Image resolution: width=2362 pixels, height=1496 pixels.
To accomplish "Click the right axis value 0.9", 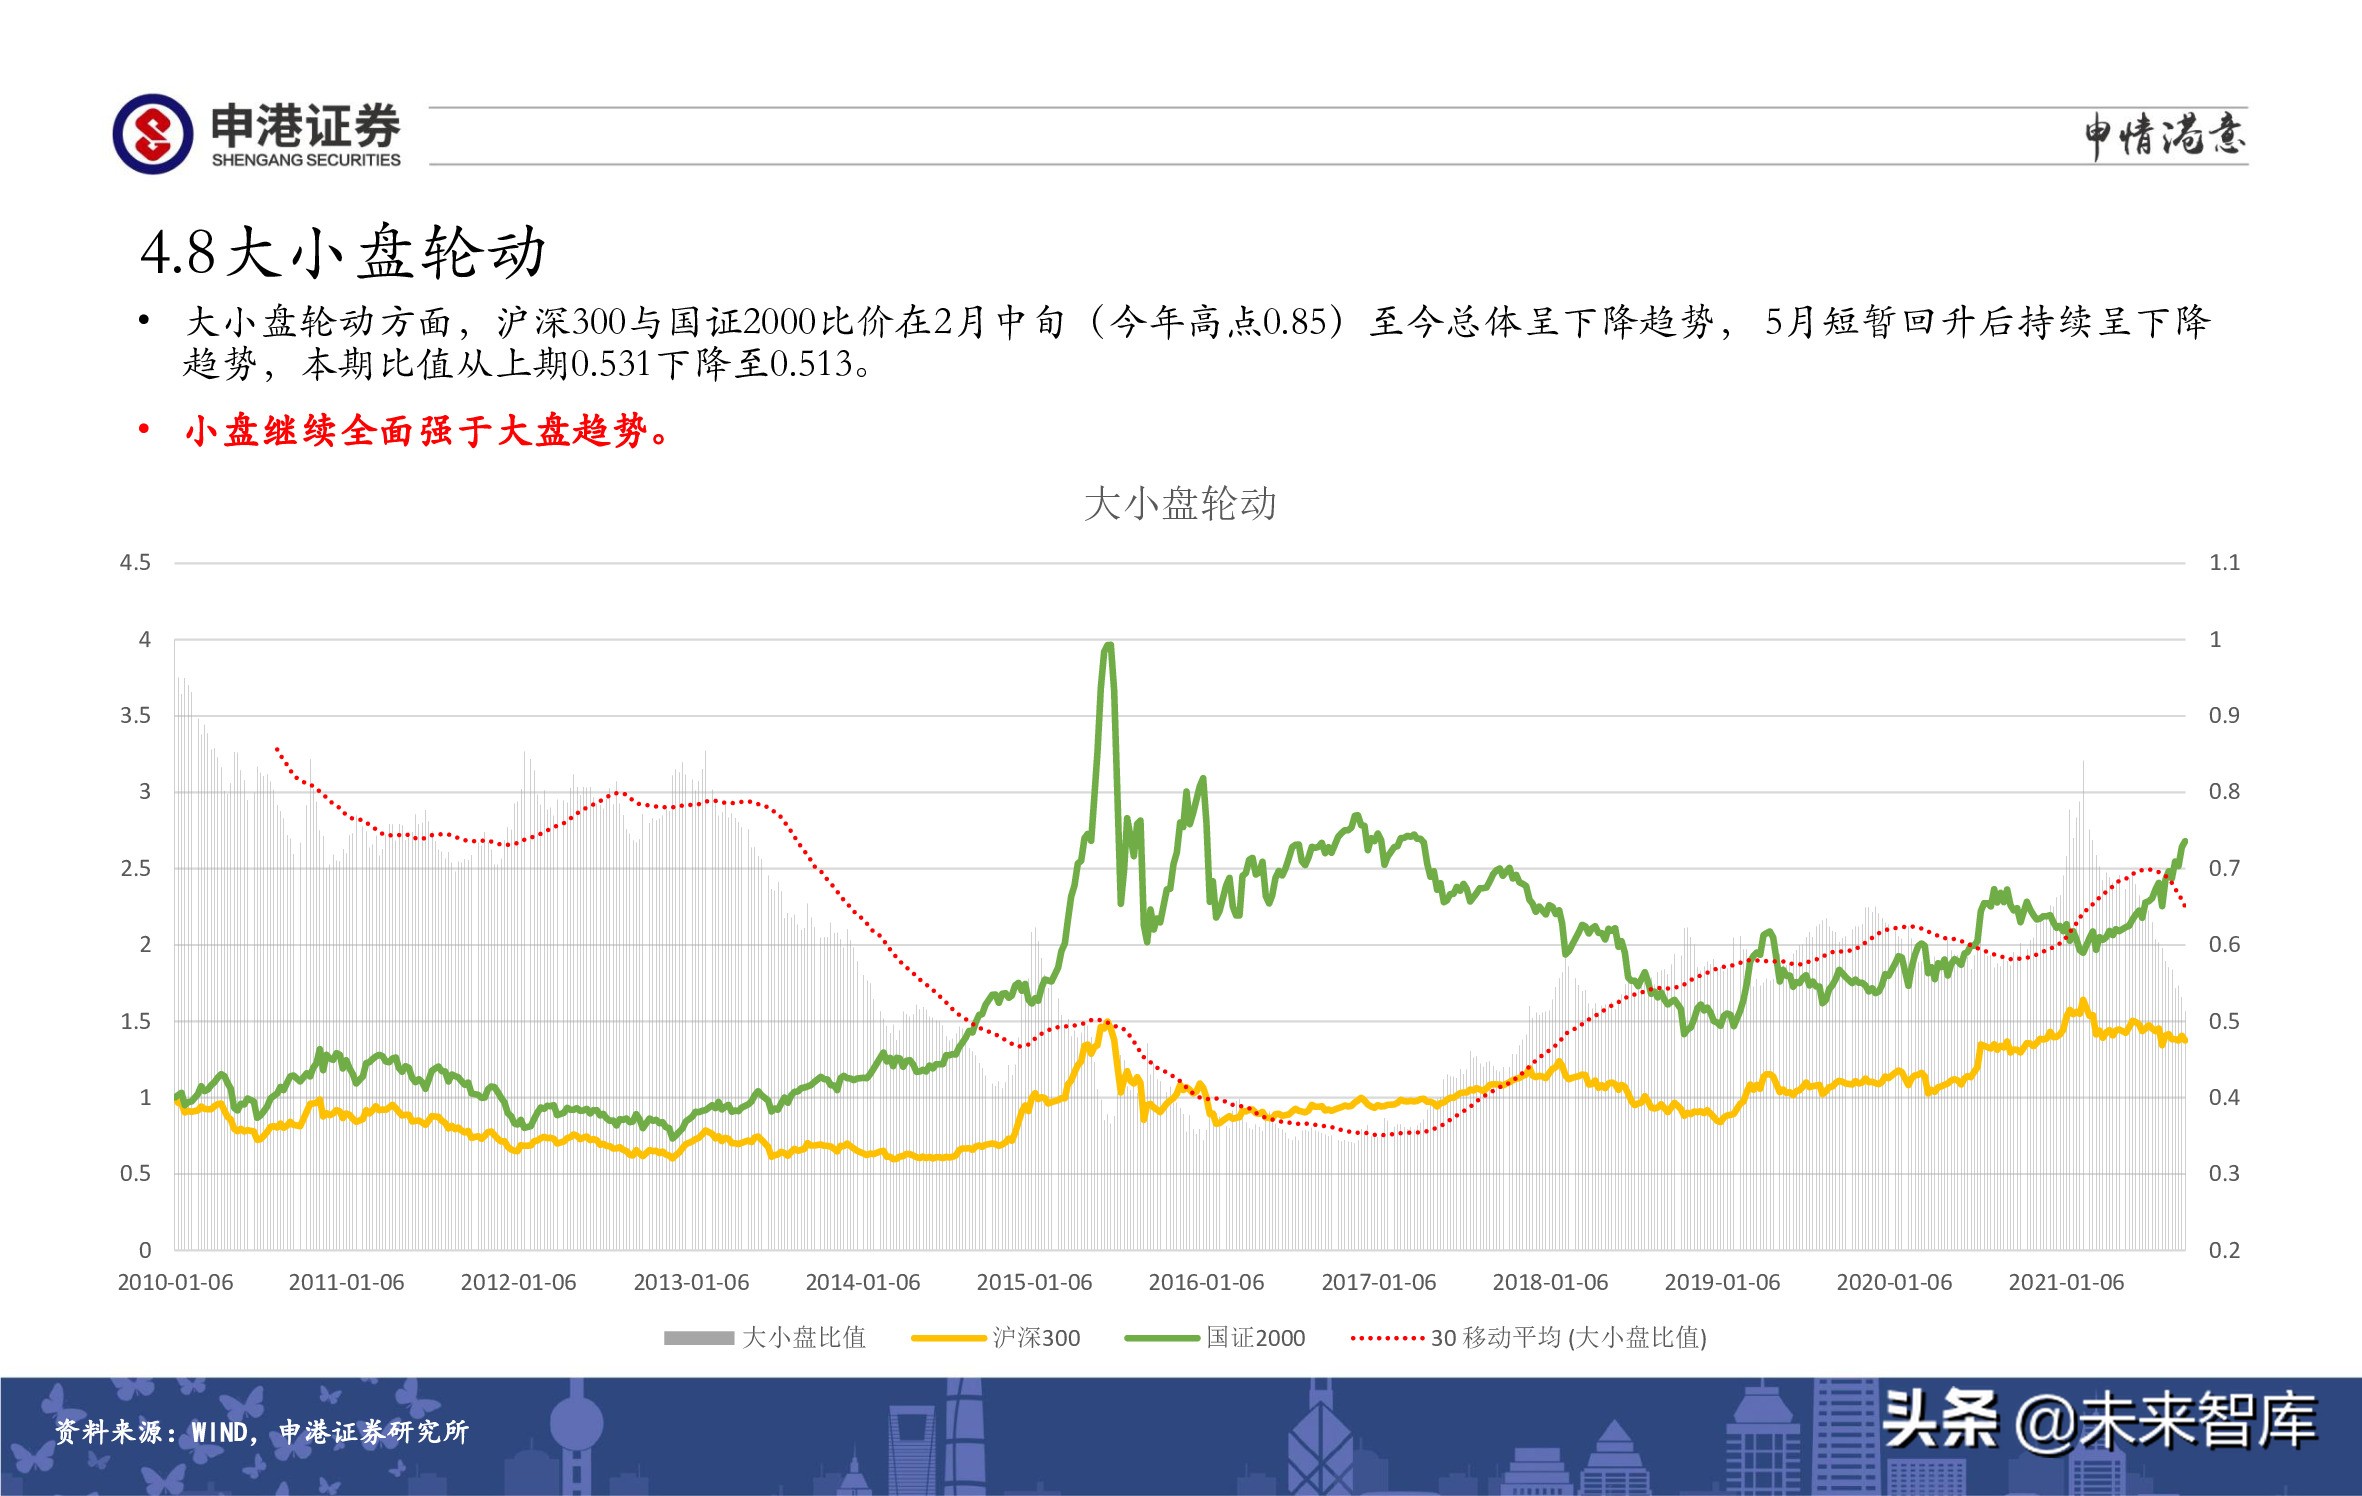I will pos(2224,716).
